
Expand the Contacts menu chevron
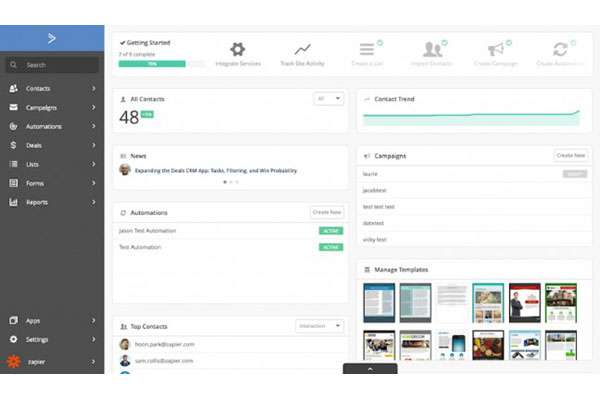(x=94, y=88)
